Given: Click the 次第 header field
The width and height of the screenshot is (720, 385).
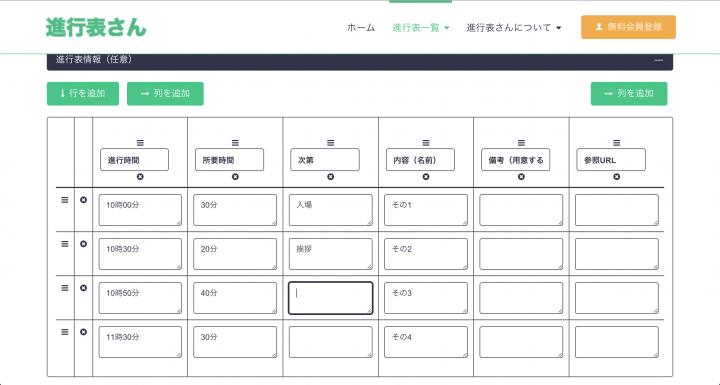Looking at the screenshot, I should click(325, 160).
